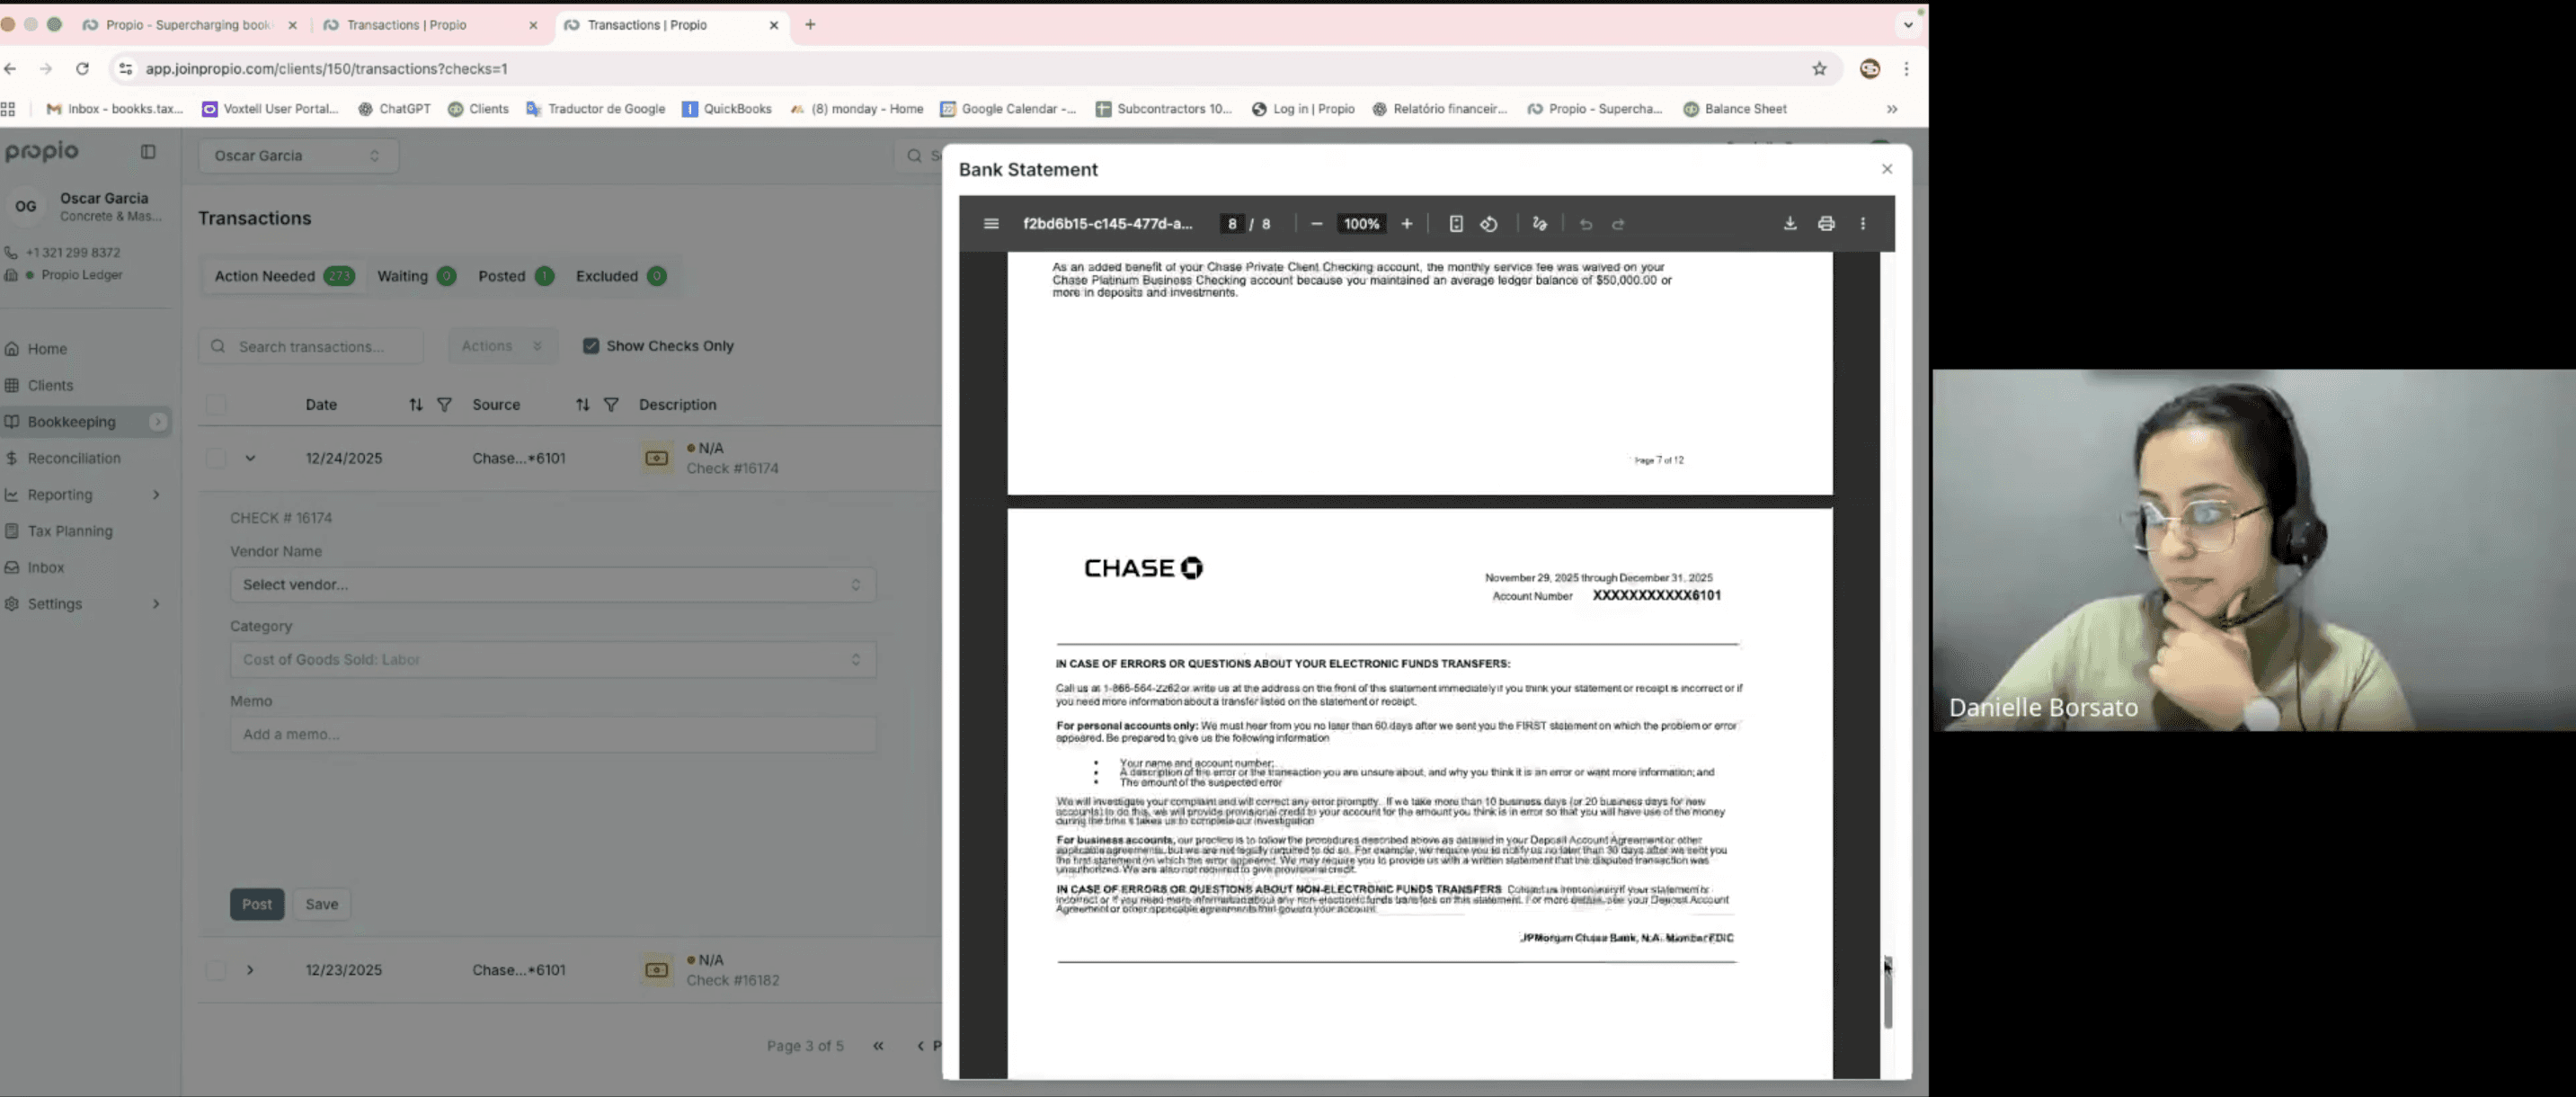
Task: Zoom in the PDF with plus icon
Action: click(x=1406, y=224)
